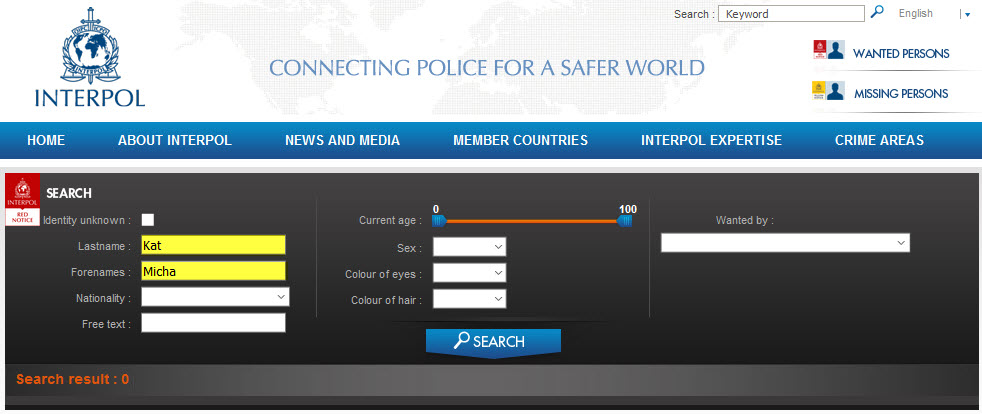Click the red notice icon beside Wanted Persons
The height and width of the screenshot is (414, 982).
(x=819, y=49)
